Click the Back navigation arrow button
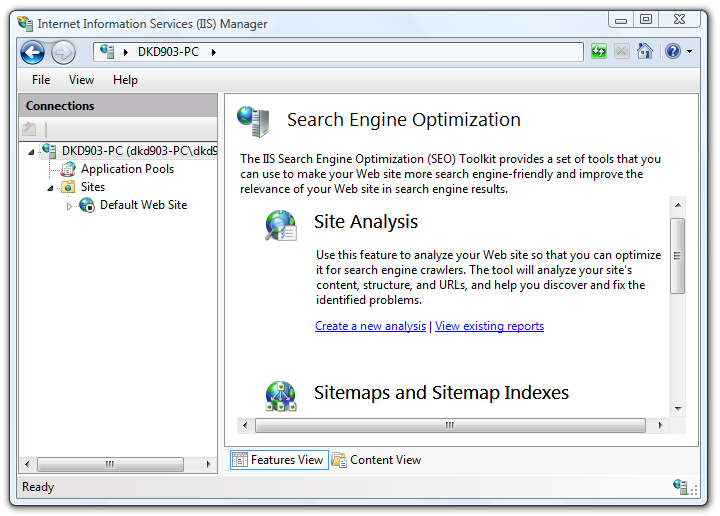The image size is (720, 516). pos(32,52)
